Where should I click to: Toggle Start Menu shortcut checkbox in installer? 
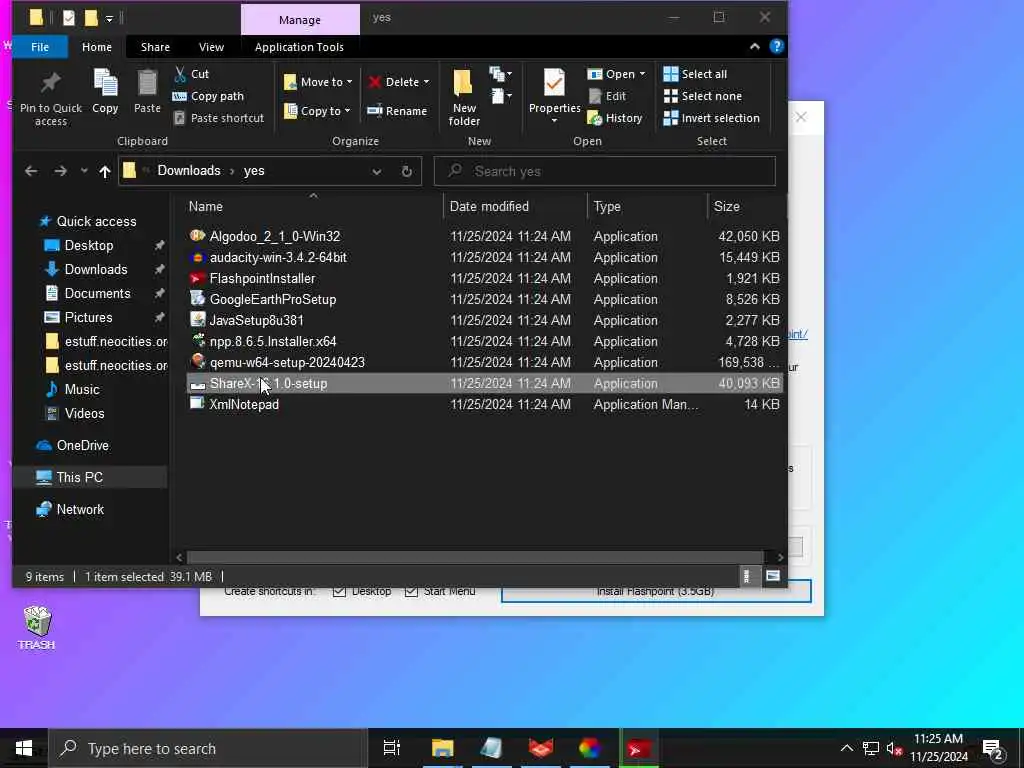pos(411,591)
